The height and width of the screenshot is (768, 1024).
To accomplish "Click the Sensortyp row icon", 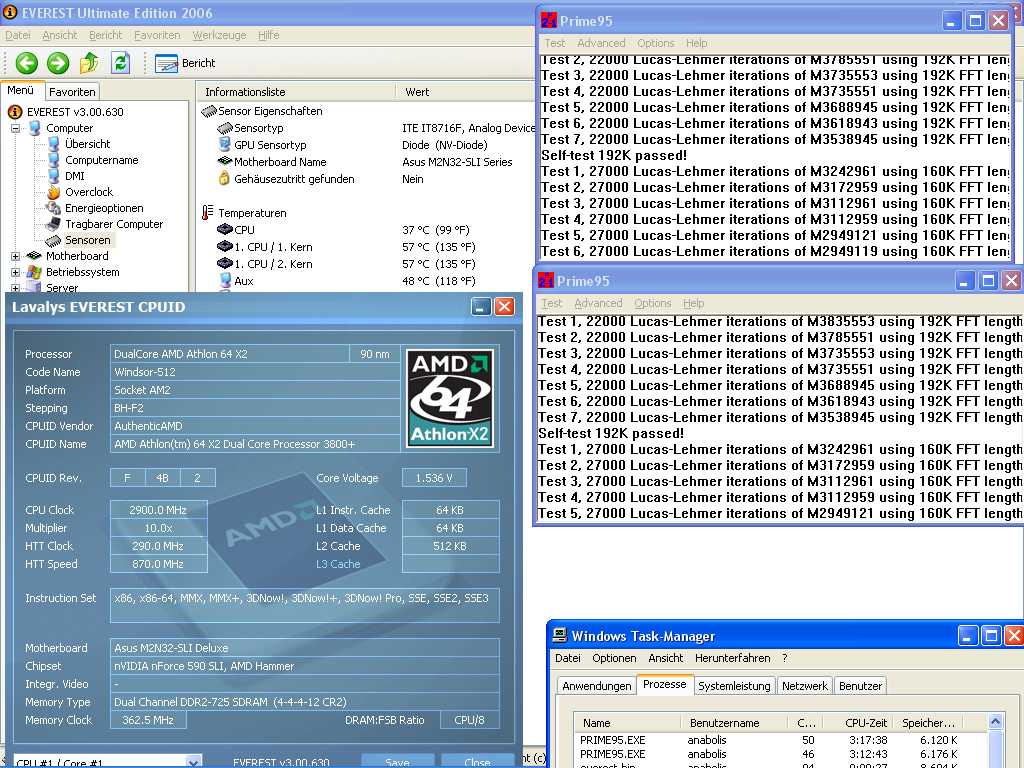I will [x=225, y=128].
